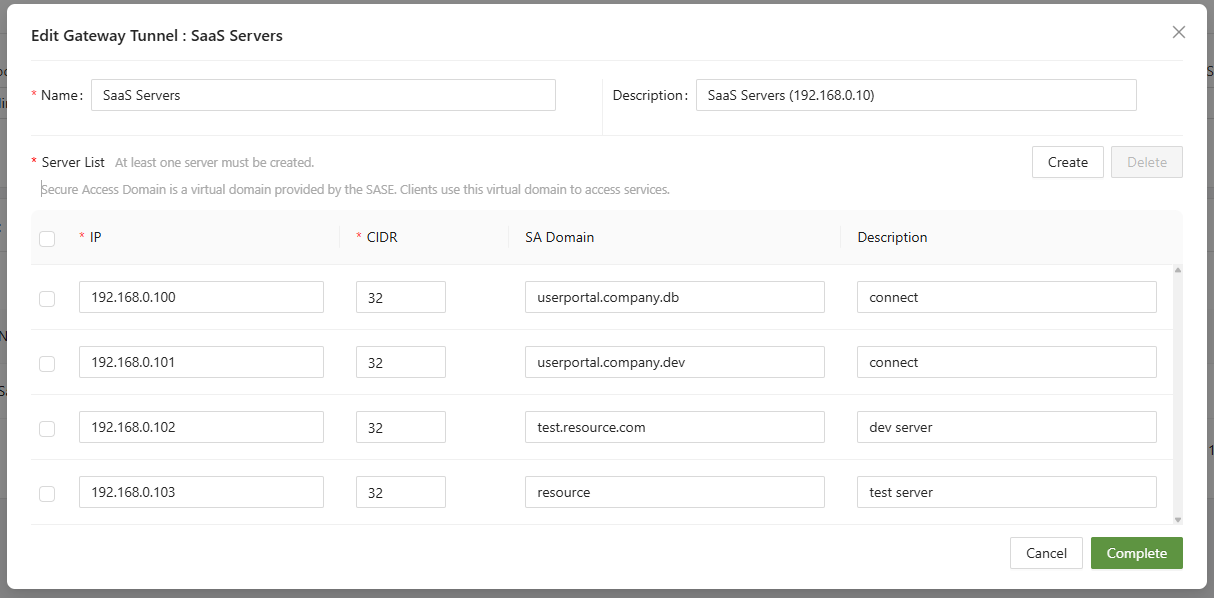This screenshot has width=1214, height=598.
Task: Tick the checkbox for 192.168.0.101 server
Action: [x=47, y=363]
